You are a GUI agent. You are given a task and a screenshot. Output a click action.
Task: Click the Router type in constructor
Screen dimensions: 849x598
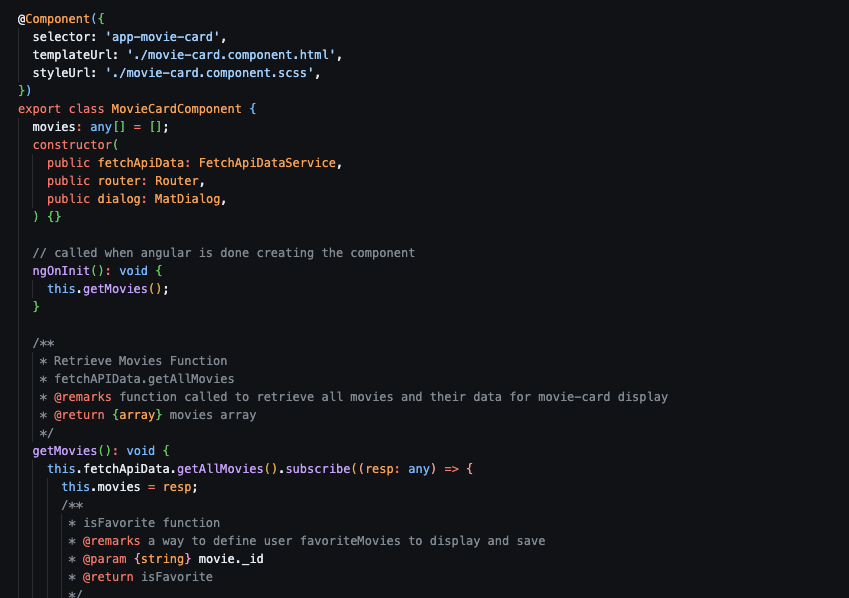[x=177, y=181]
